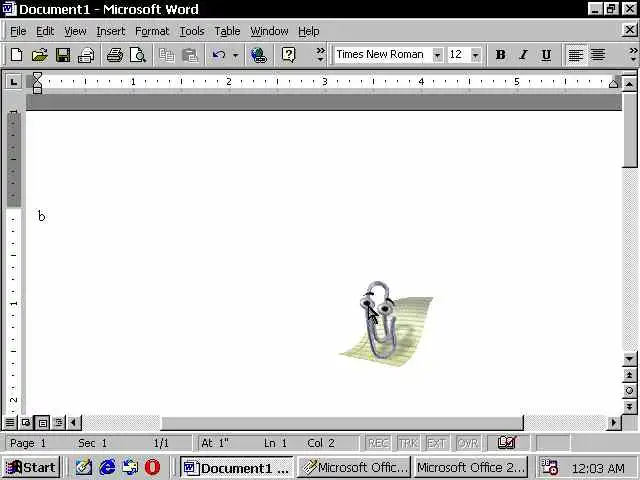Create a new blank document
This screenshot has height=480, width=640.
[16, 55]
